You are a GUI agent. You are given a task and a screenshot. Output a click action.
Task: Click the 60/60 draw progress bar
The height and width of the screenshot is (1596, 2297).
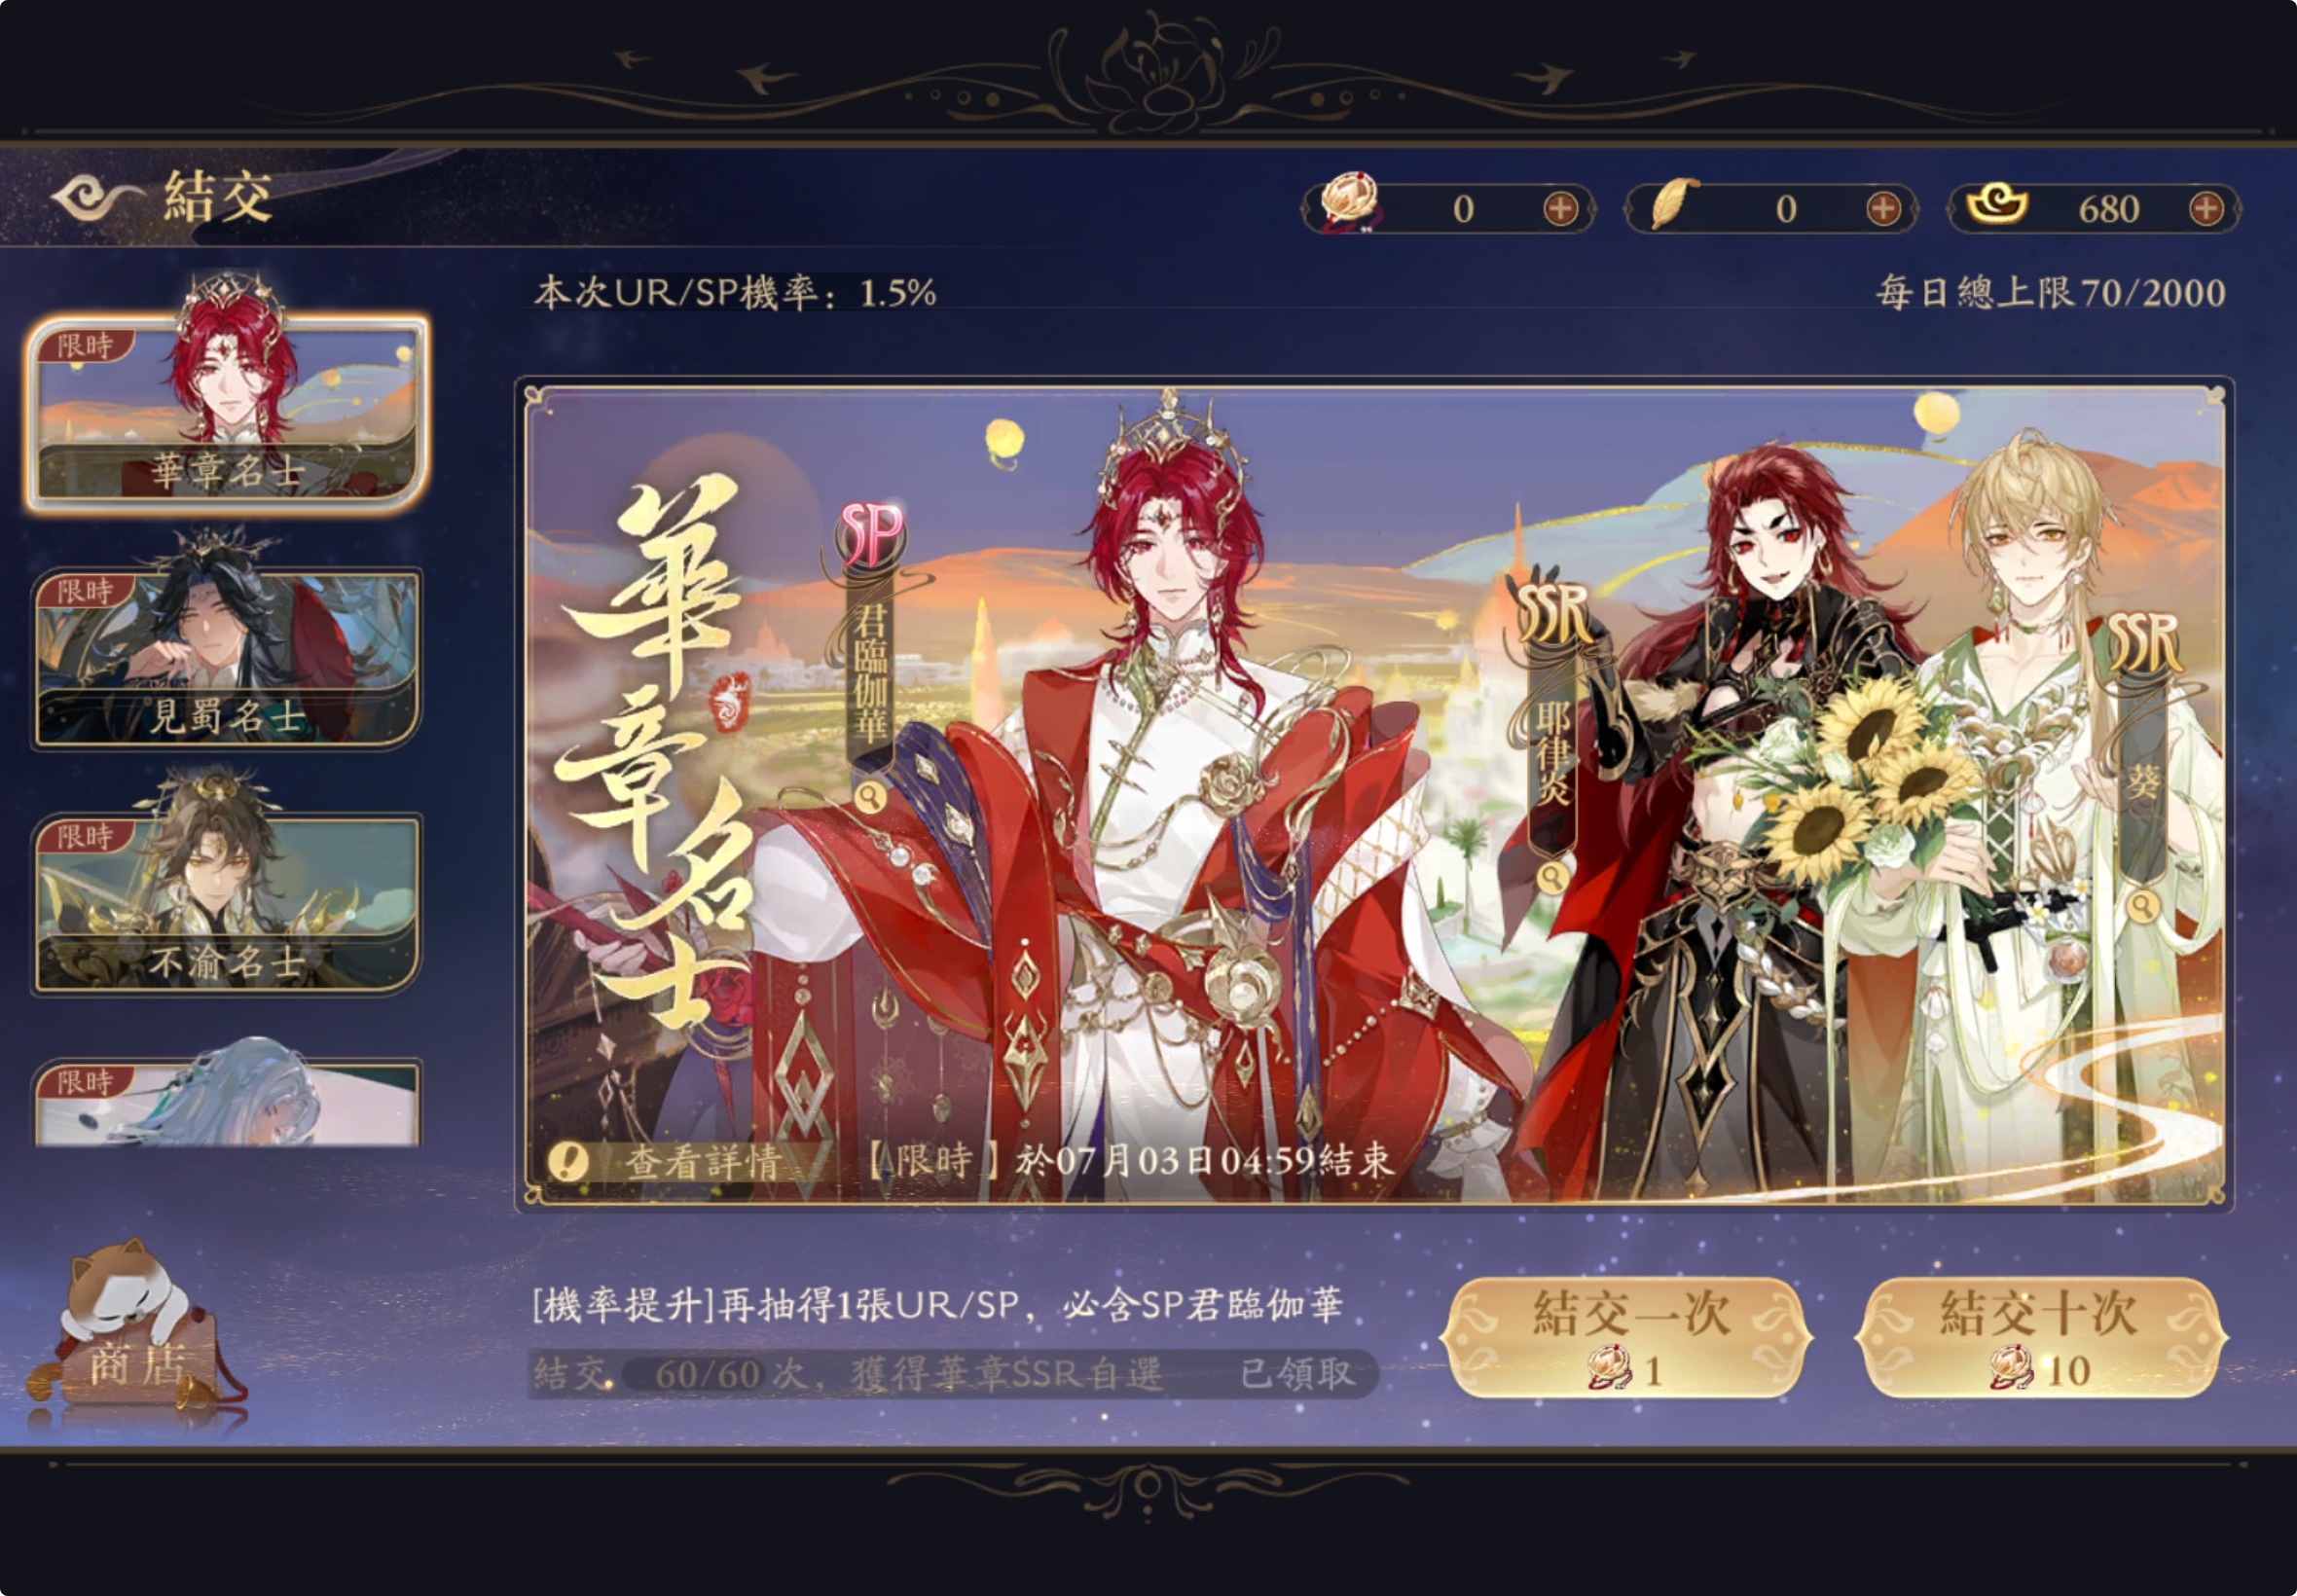[709, 1374]
